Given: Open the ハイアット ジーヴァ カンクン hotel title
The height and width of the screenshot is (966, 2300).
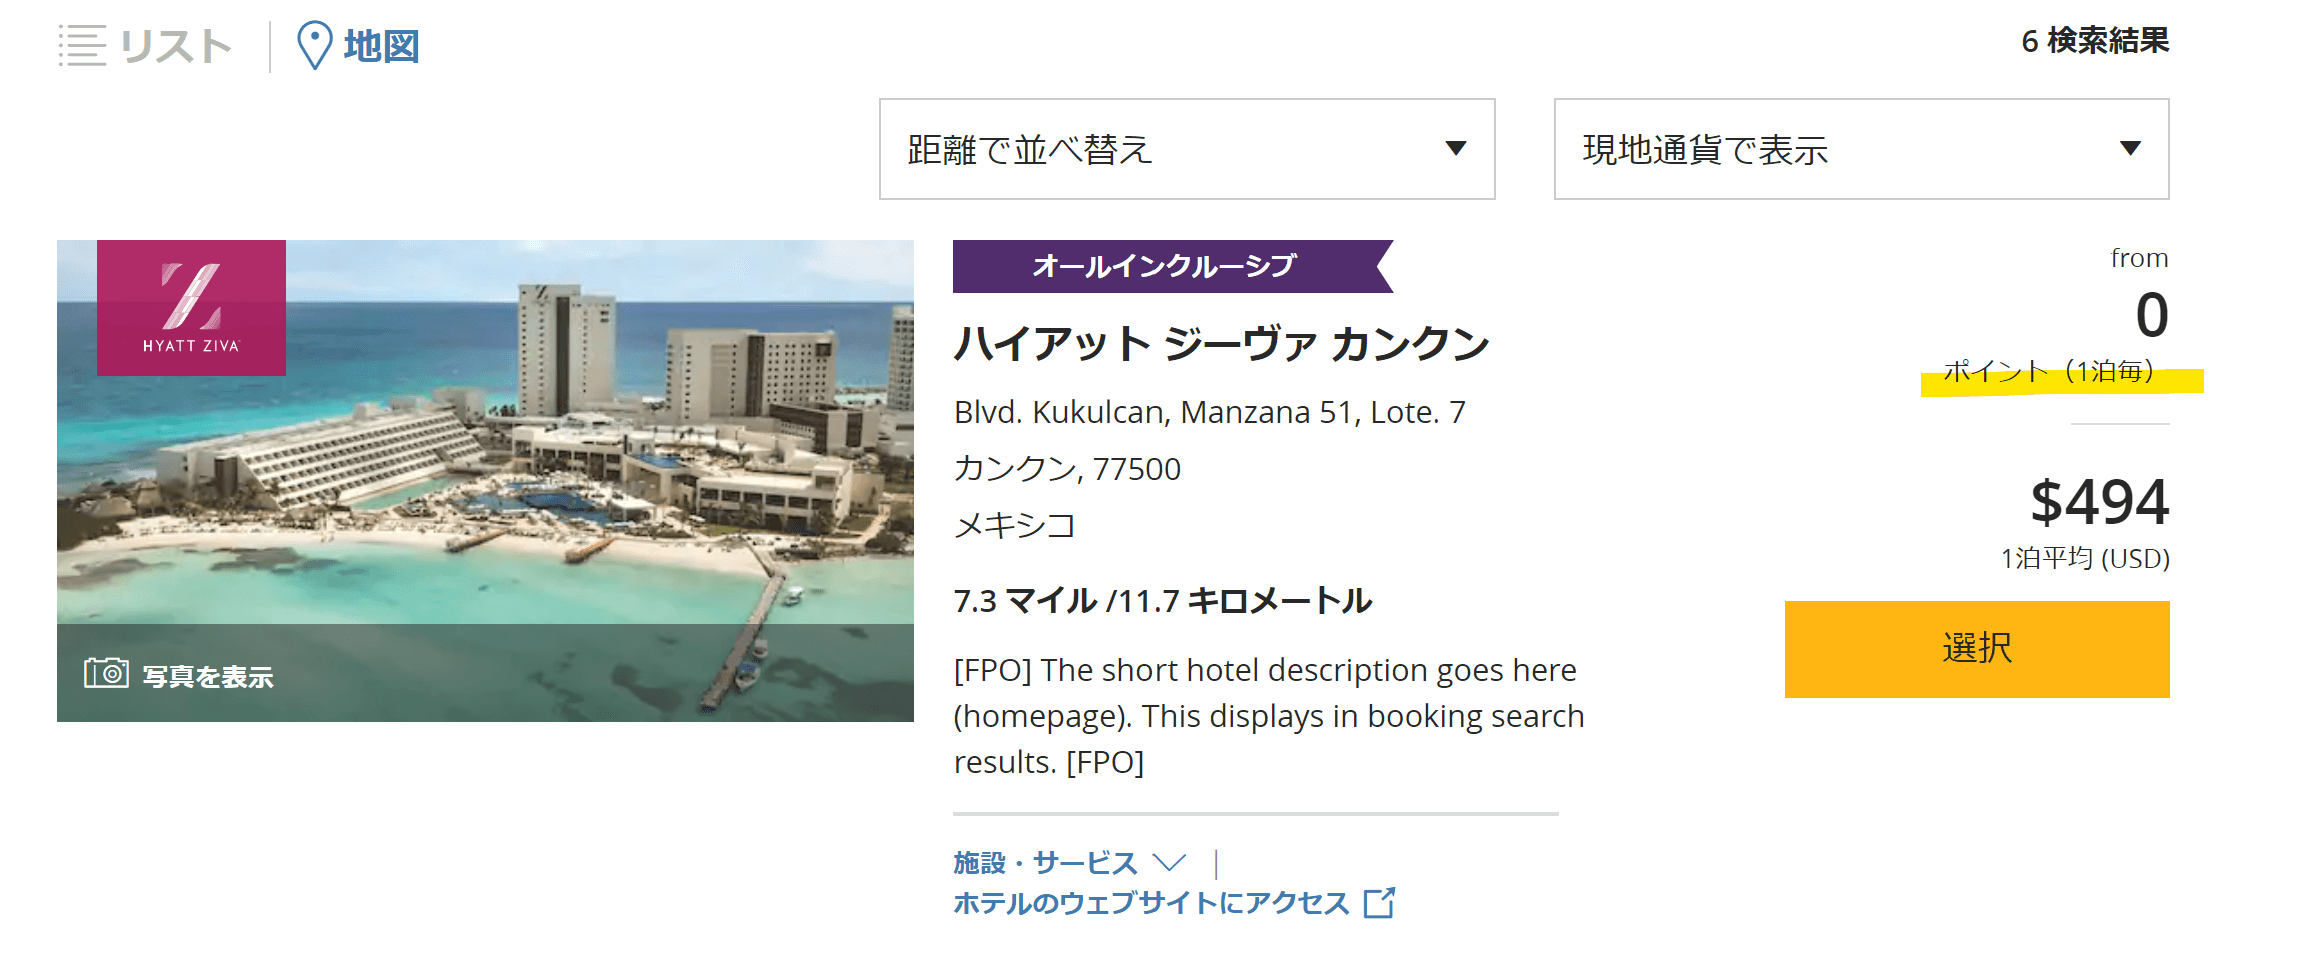Looking at the screenshot, I should coord(1222,344).
